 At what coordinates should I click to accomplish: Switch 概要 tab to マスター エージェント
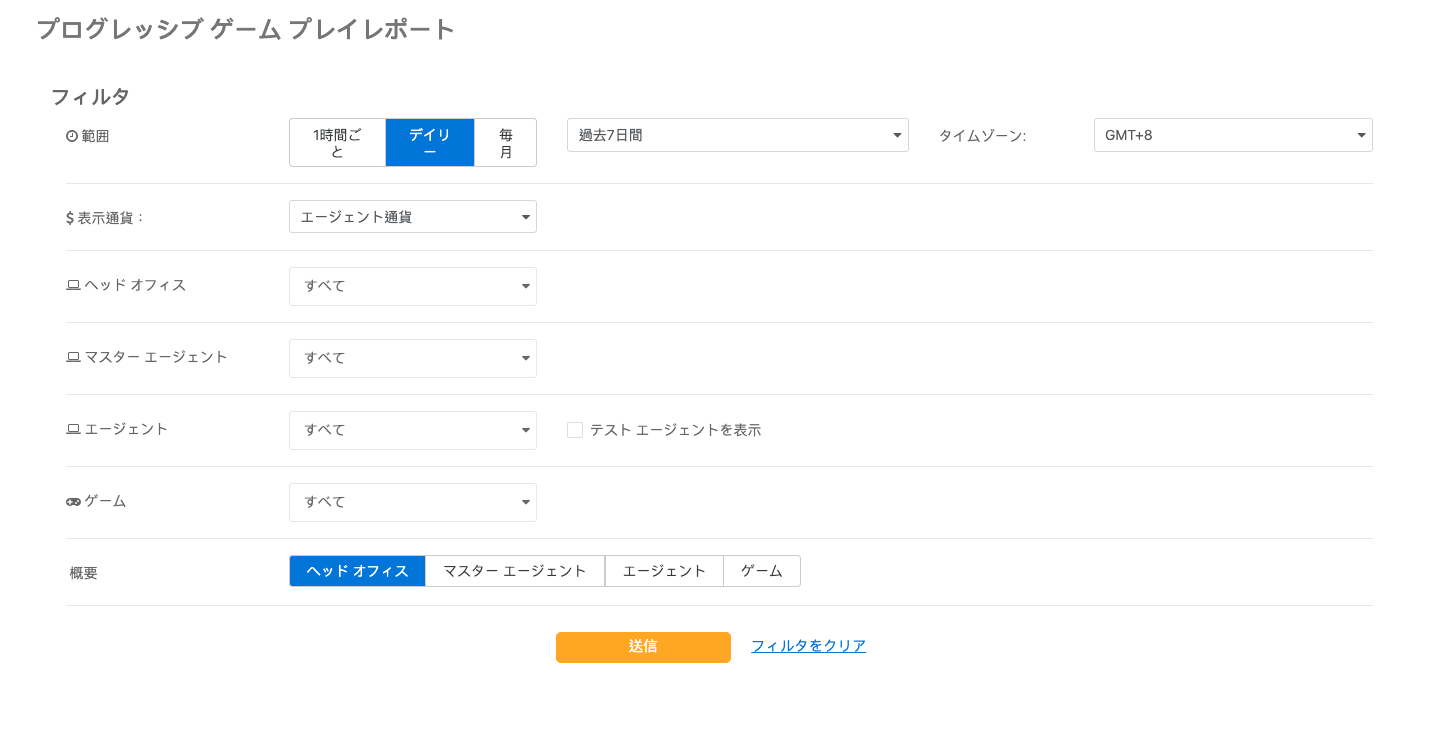point(514,570)
